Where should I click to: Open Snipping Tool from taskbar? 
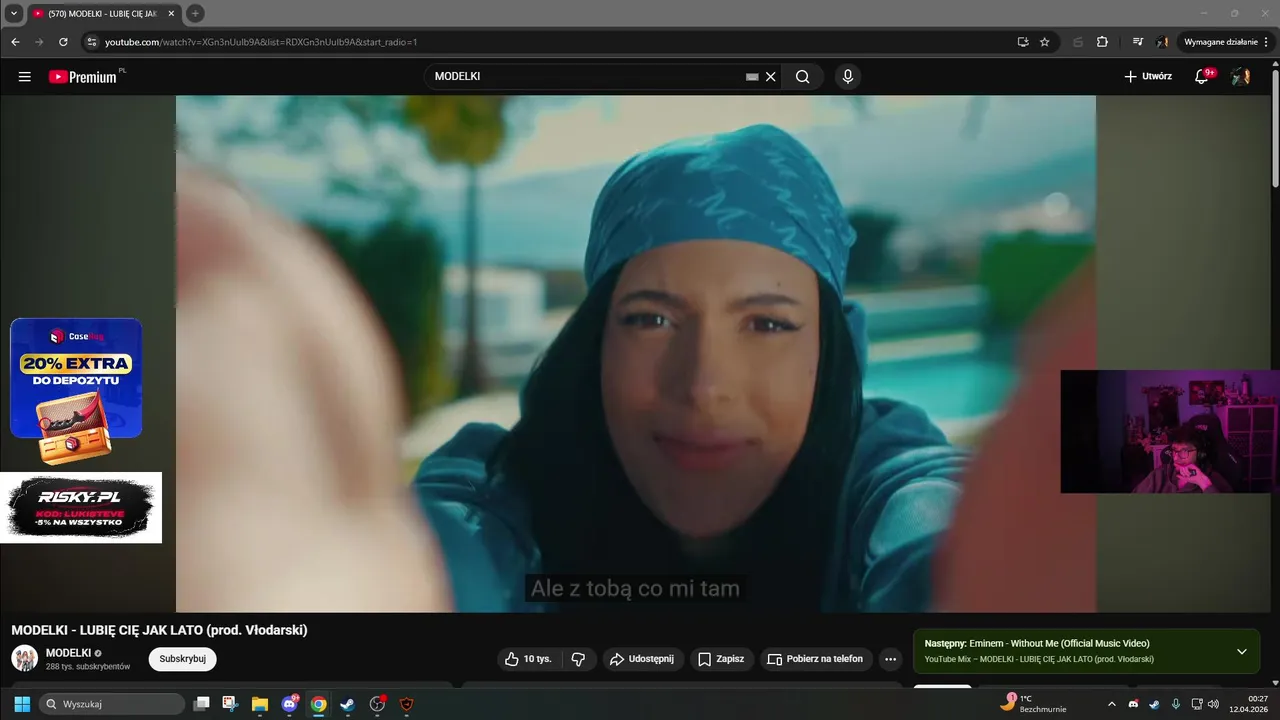click(x=230, y=704)
